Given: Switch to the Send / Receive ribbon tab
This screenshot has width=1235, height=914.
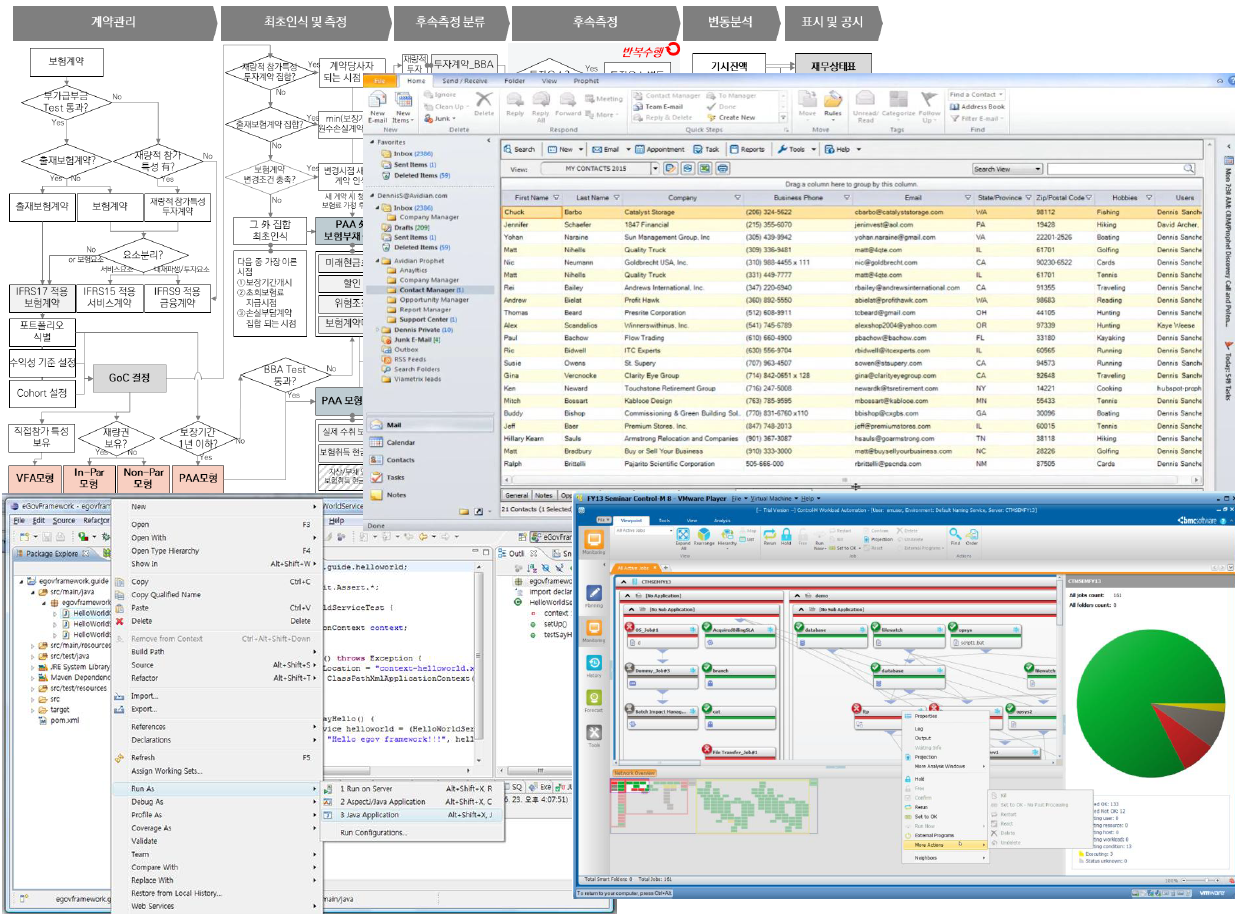Looking at the screenshot, I should (x=466, y=80).
